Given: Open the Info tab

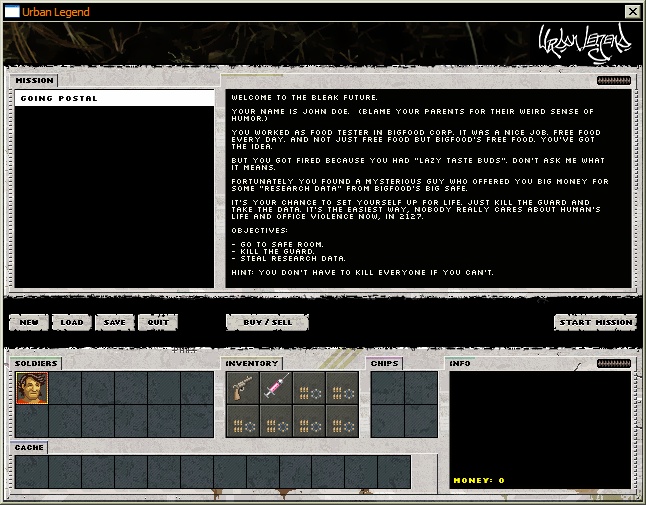Looking at the screenshot, I should click(460, 363).
